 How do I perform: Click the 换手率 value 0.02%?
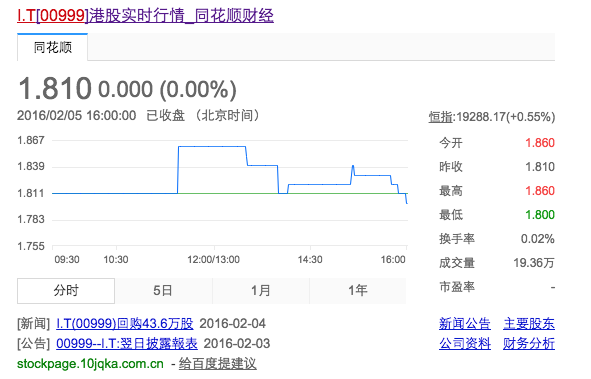click(x=537, y=239)
